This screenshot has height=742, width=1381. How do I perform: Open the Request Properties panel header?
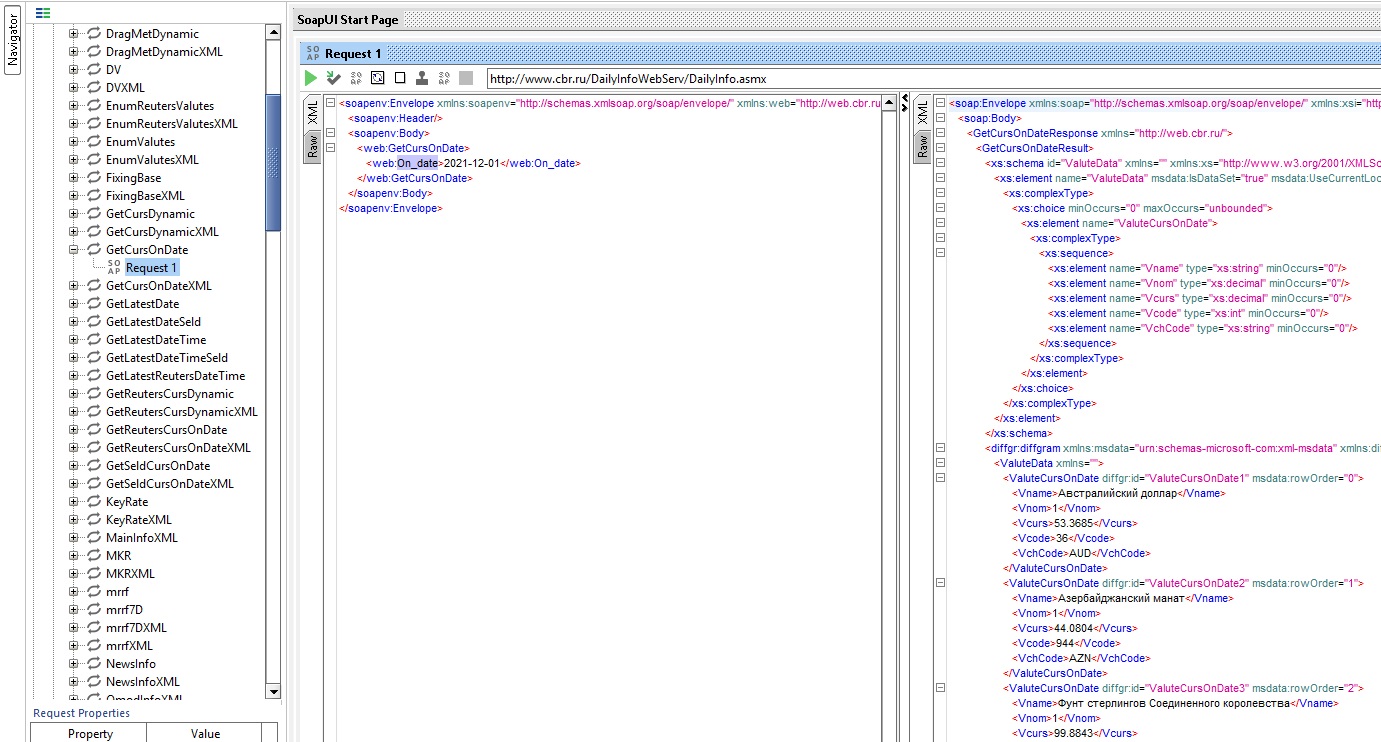pyautogui.click(x=82, y=713)
